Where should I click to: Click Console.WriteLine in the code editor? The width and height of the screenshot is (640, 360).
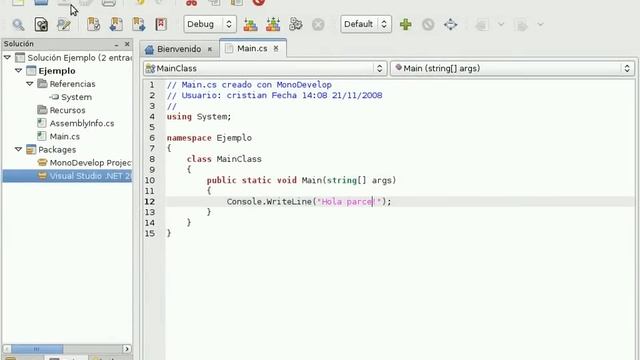coord(269,201)
